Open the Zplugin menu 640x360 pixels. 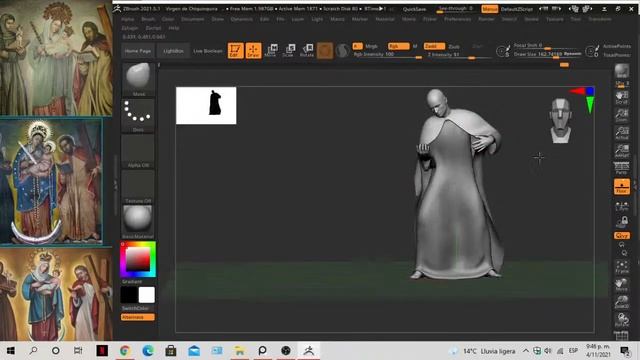coord(129,28)
